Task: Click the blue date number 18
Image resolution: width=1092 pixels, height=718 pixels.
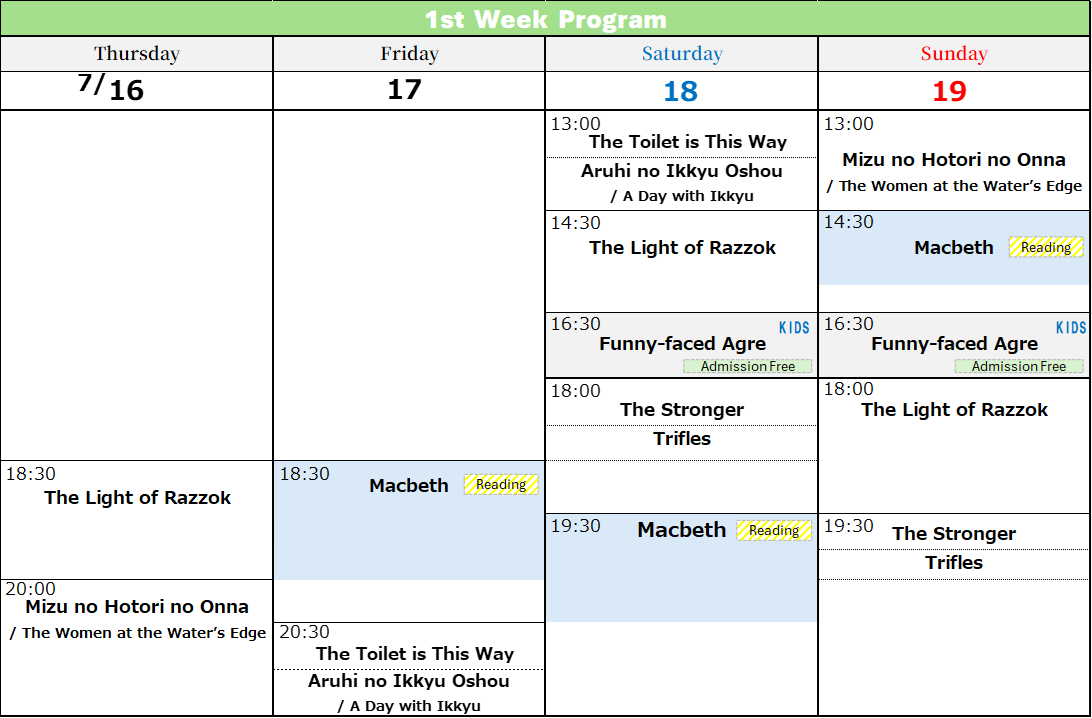Action: pos(681,92)
